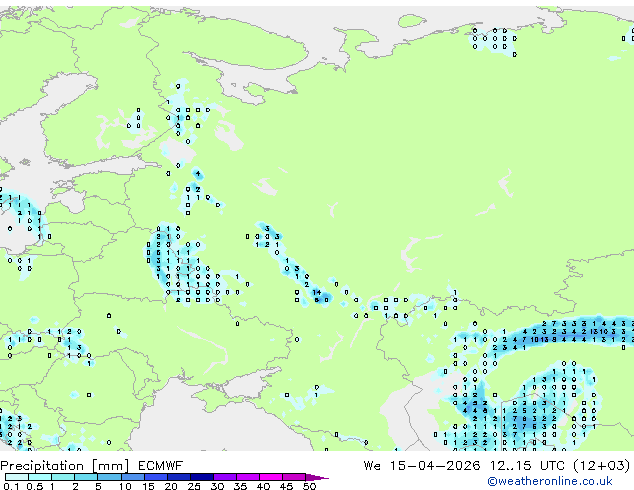The image size is (634, 490).
Task: Click the '35' legend scale label
Action: (x=240, y=486)
